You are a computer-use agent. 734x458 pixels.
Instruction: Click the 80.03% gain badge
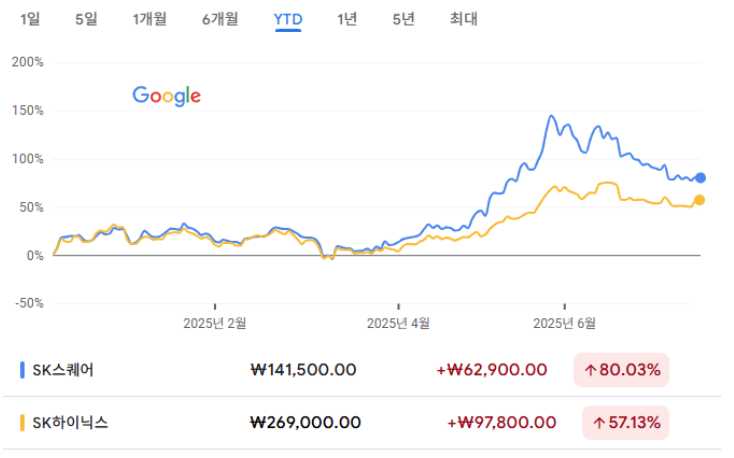point(621,370)
